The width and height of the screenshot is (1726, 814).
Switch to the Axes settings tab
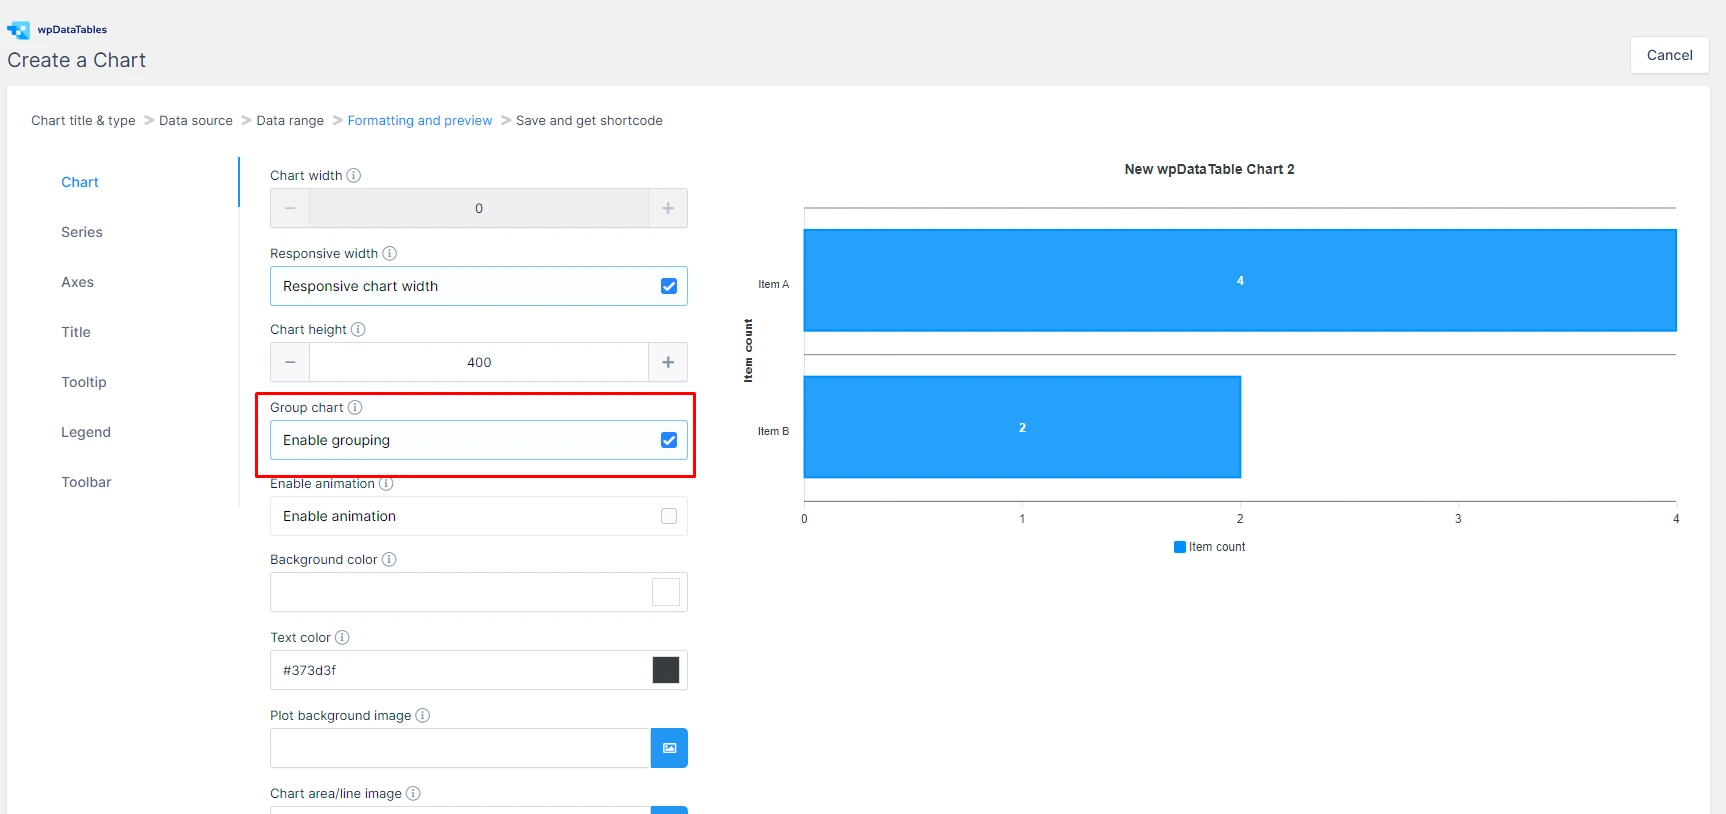click(77, 282)
